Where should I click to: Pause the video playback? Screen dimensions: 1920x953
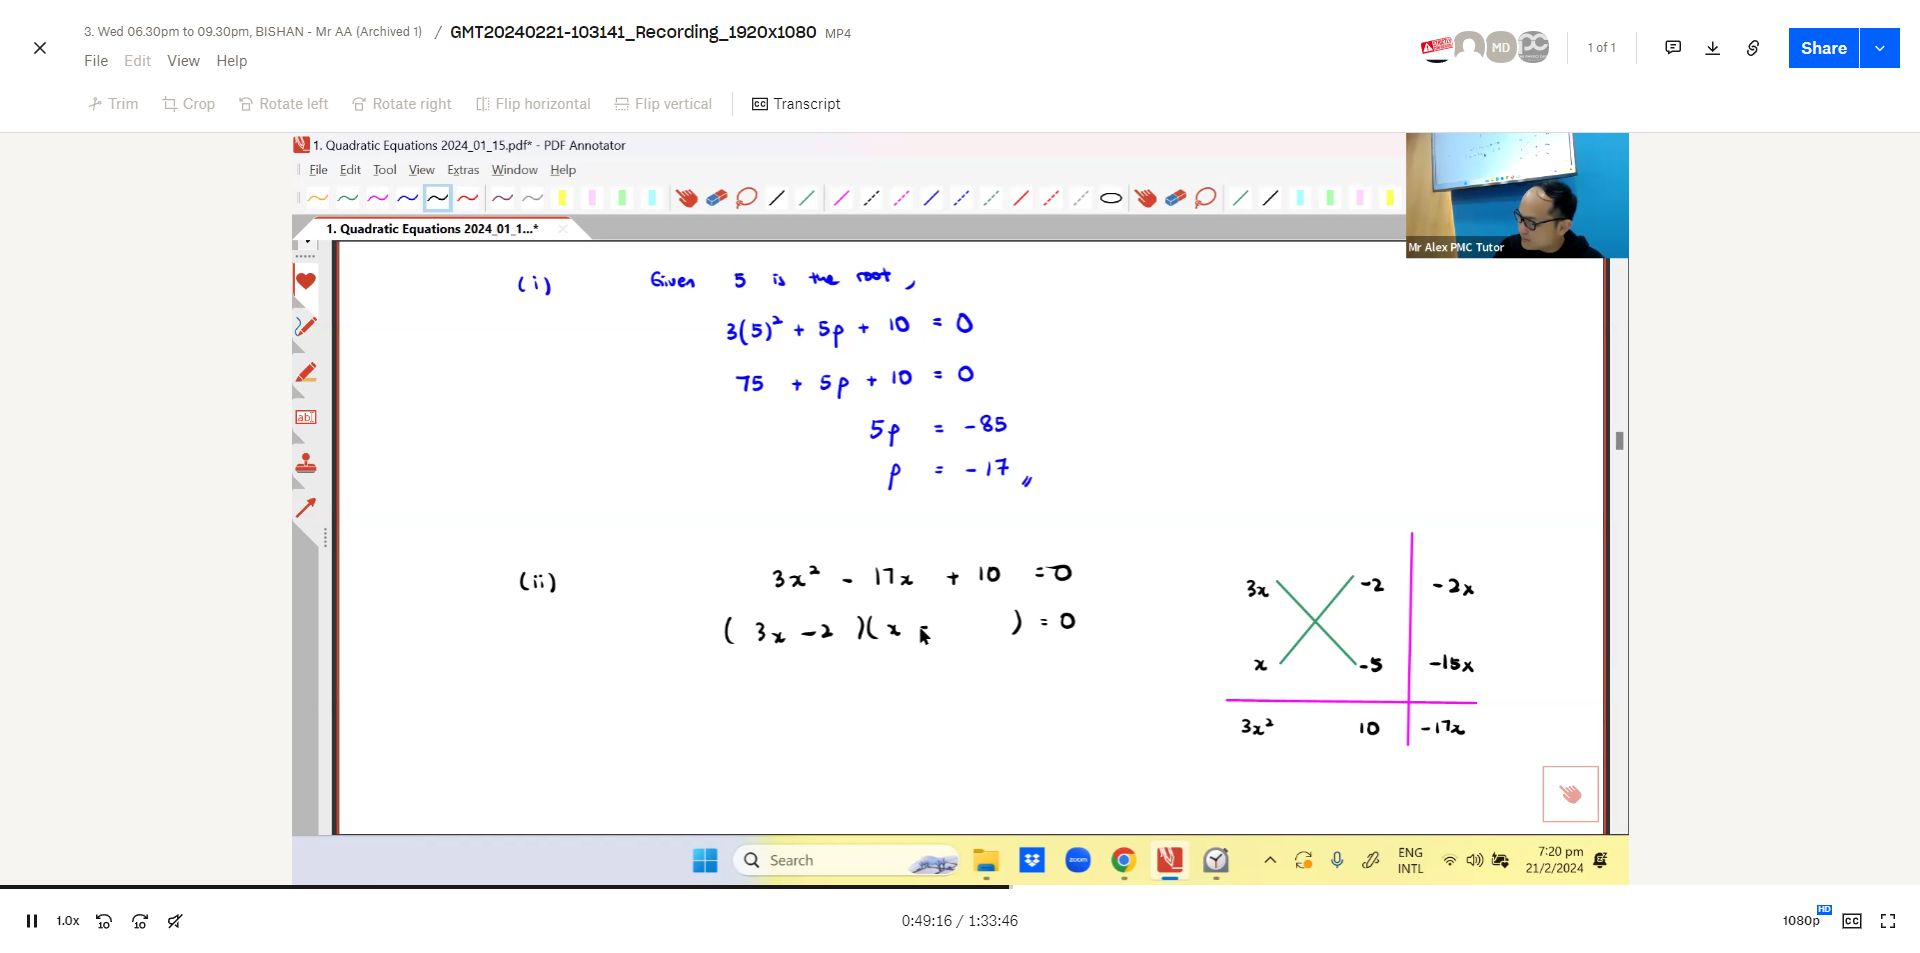(x=32, y=921)
